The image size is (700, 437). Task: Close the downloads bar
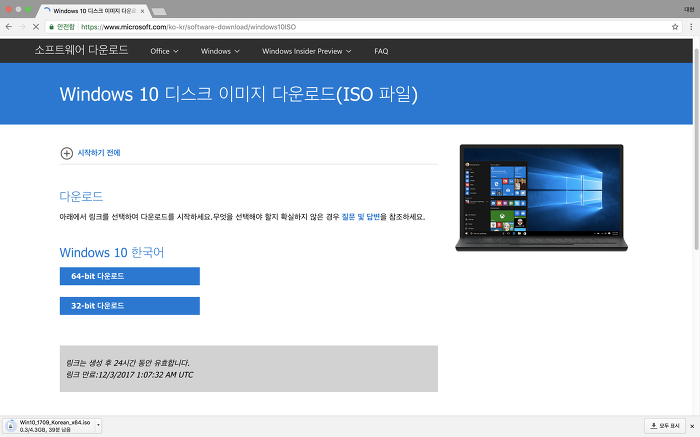point(692,426)
